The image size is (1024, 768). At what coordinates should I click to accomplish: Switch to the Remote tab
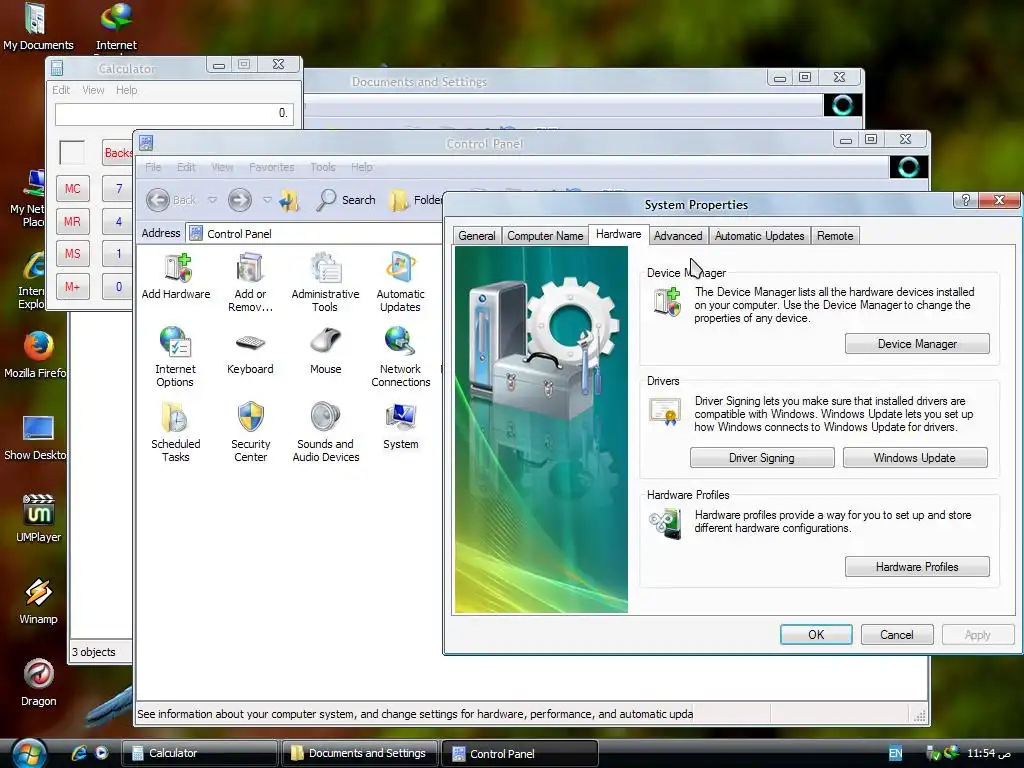pyautogui.click(x=835, y=236)
